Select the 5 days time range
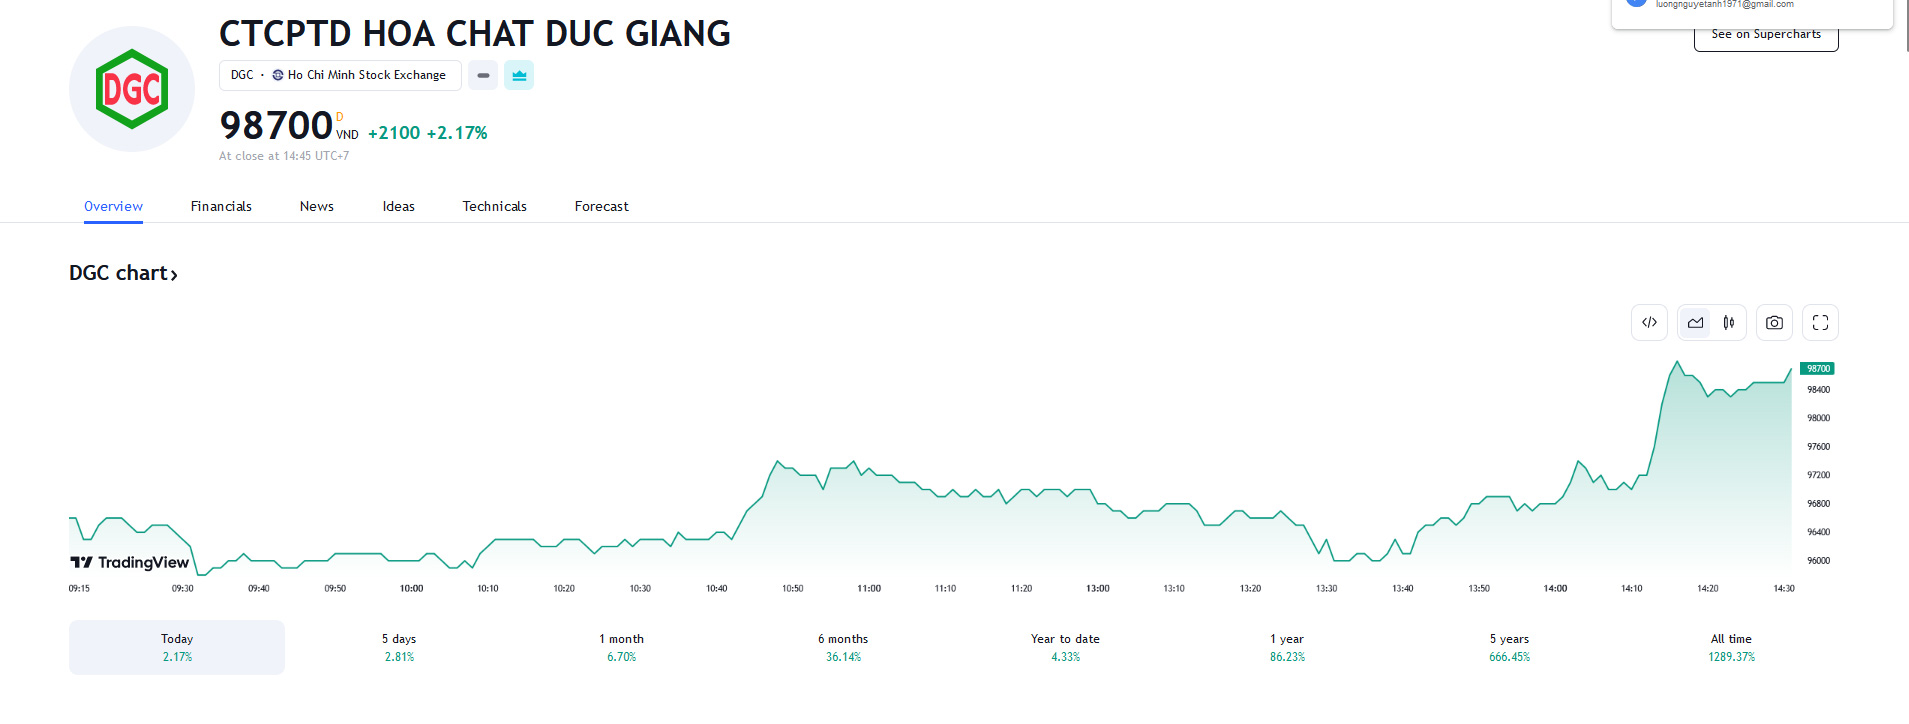This screenshot has height=724, width=1909. coord(399,647)
